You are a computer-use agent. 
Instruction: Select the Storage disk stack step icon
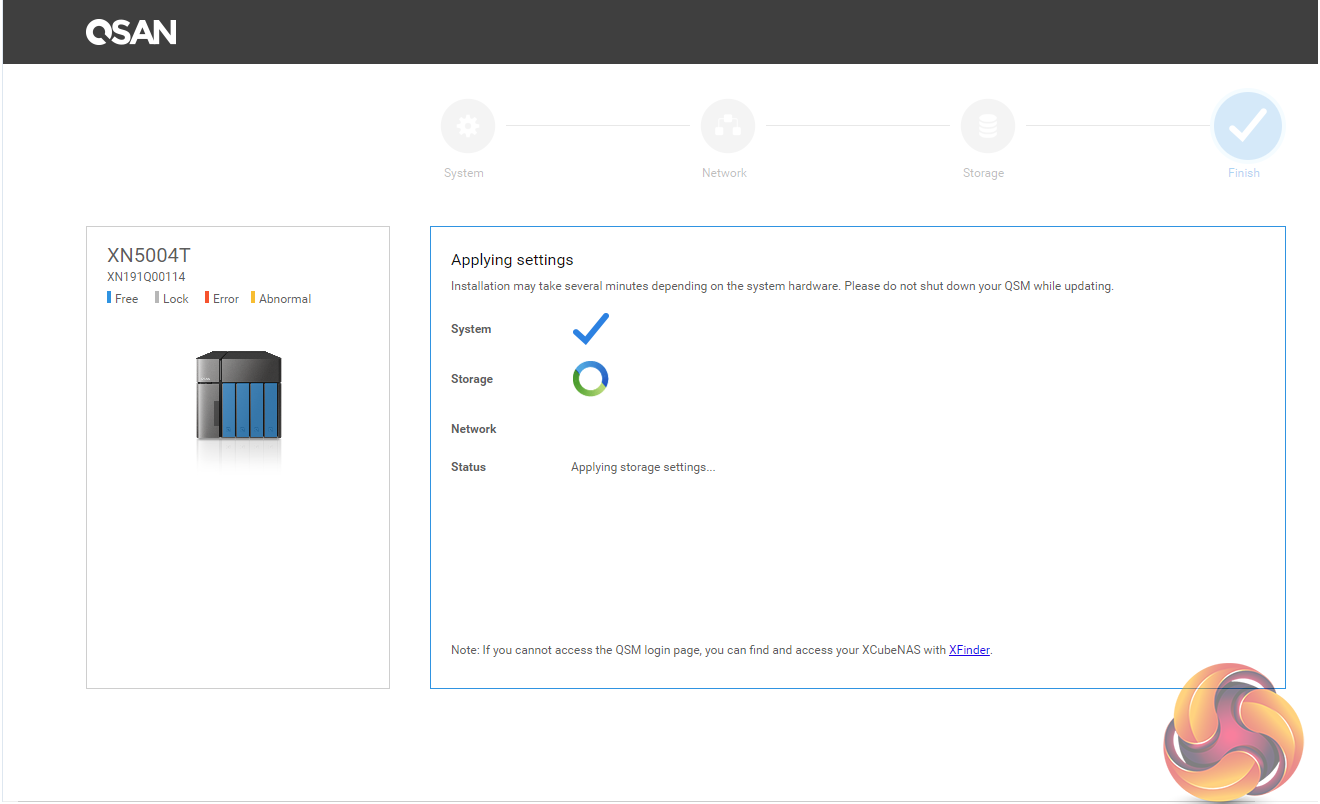click(x=987, y=127)
